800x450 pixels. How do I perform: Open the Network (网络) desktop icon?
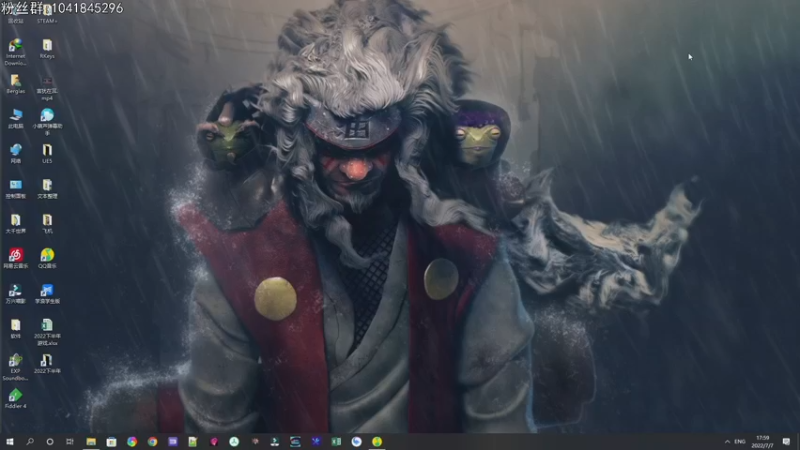point(15,154)
